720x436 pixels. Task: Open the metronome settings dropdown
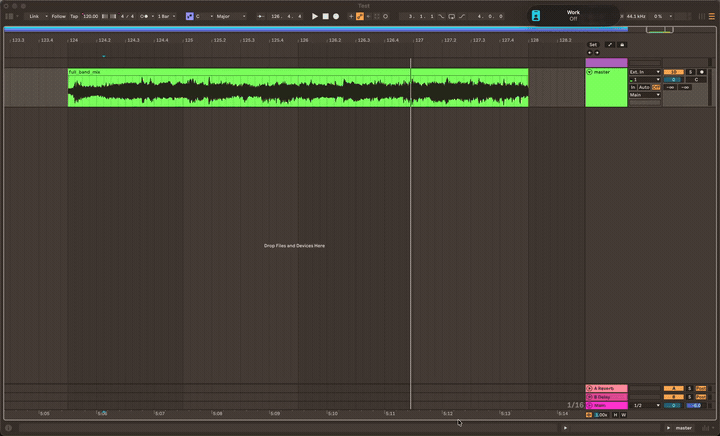[153, 16]
